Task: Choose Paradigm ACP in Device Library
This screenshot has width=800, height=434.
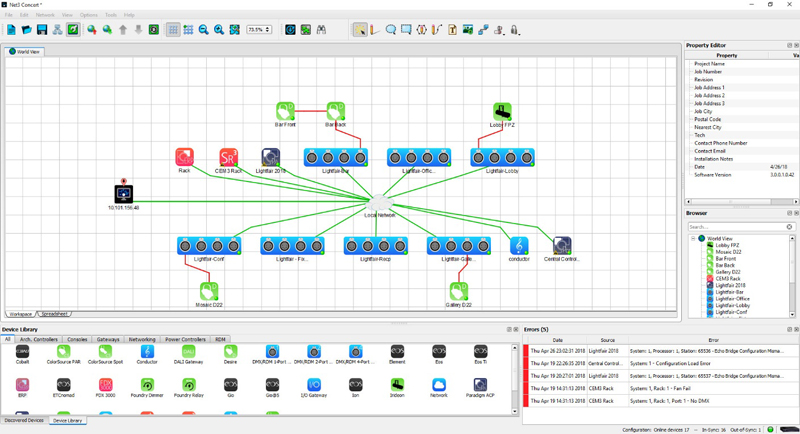Action: point(480,387)
